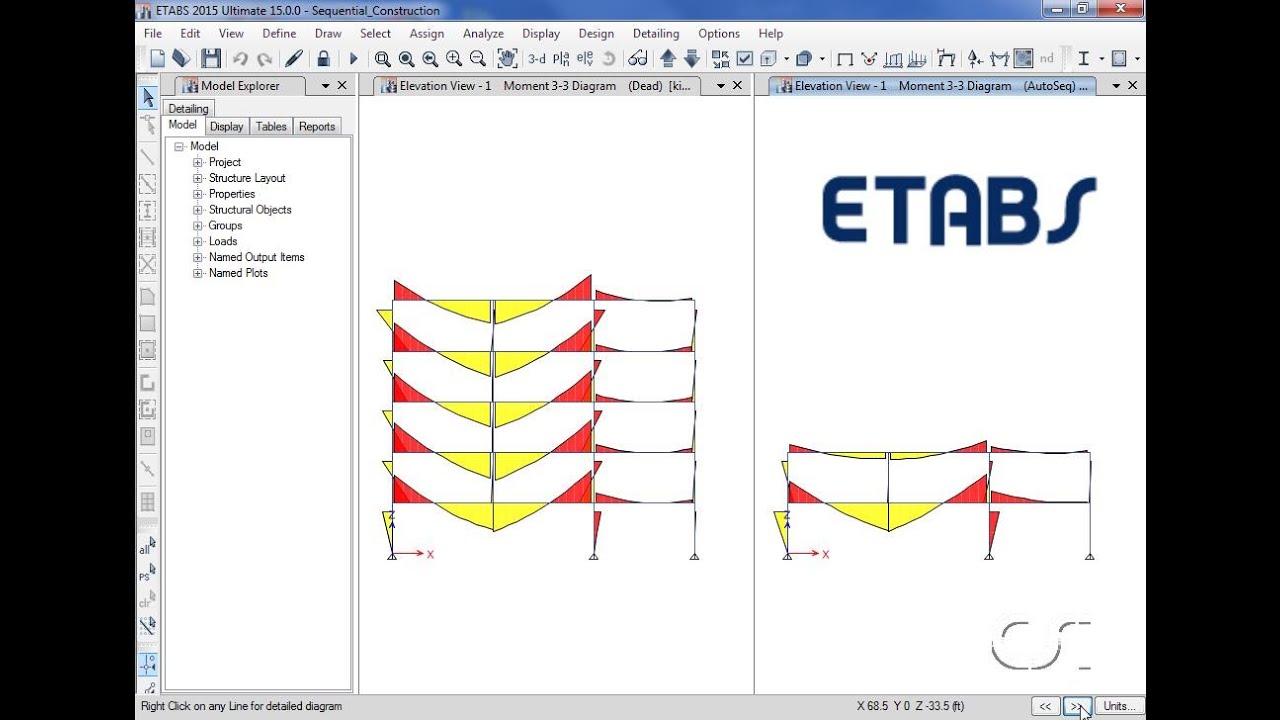Open dropdown beside rectangular section icon
The width and height of the screenshot is (1280, 720).
pos(1137,59)
